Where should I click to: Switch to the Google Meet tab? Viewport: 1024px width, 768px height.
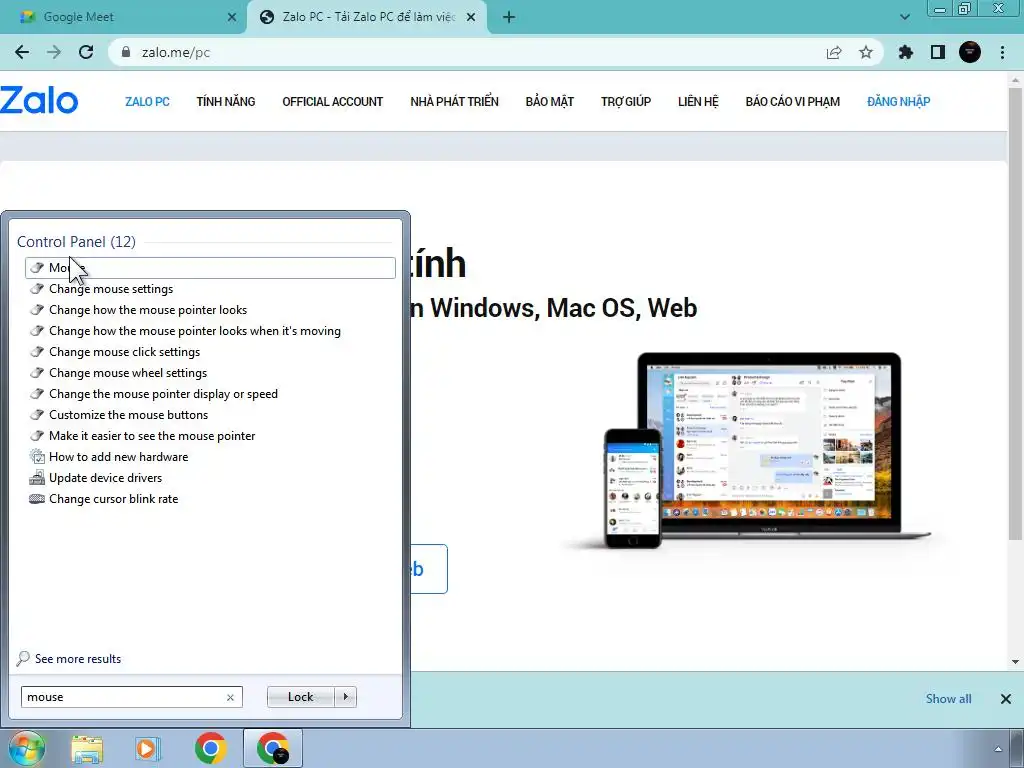[123, 17]
